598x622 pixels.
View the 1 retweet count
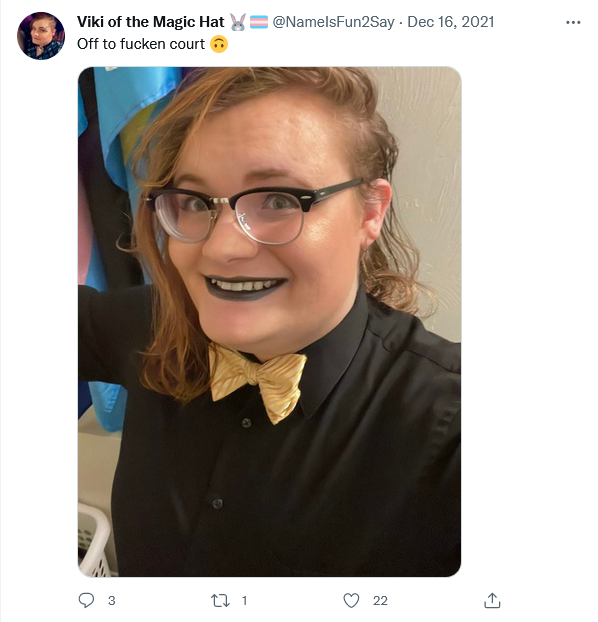[244, 601]
